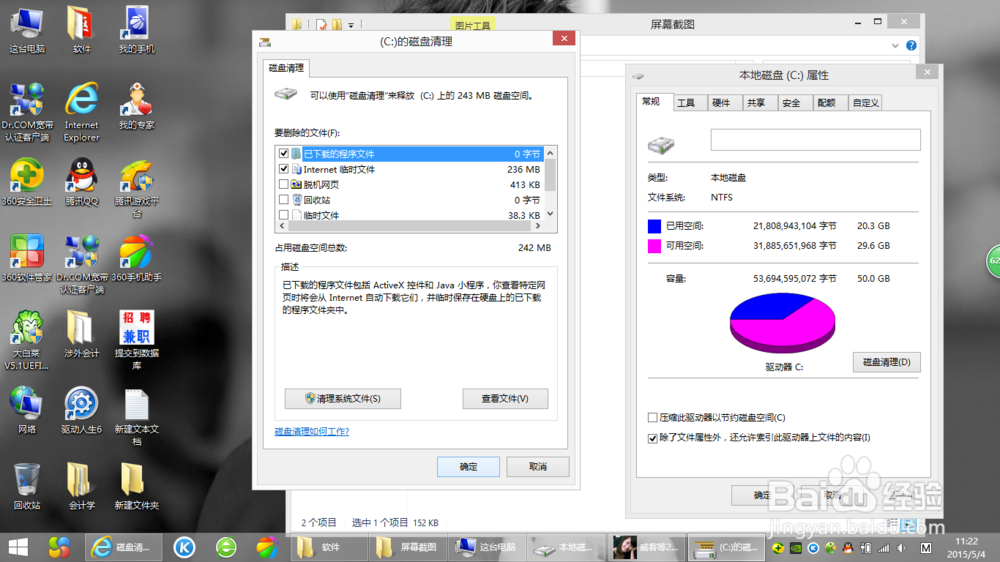Switch to the 自定义 tab in properties

(x=865, y=103)
